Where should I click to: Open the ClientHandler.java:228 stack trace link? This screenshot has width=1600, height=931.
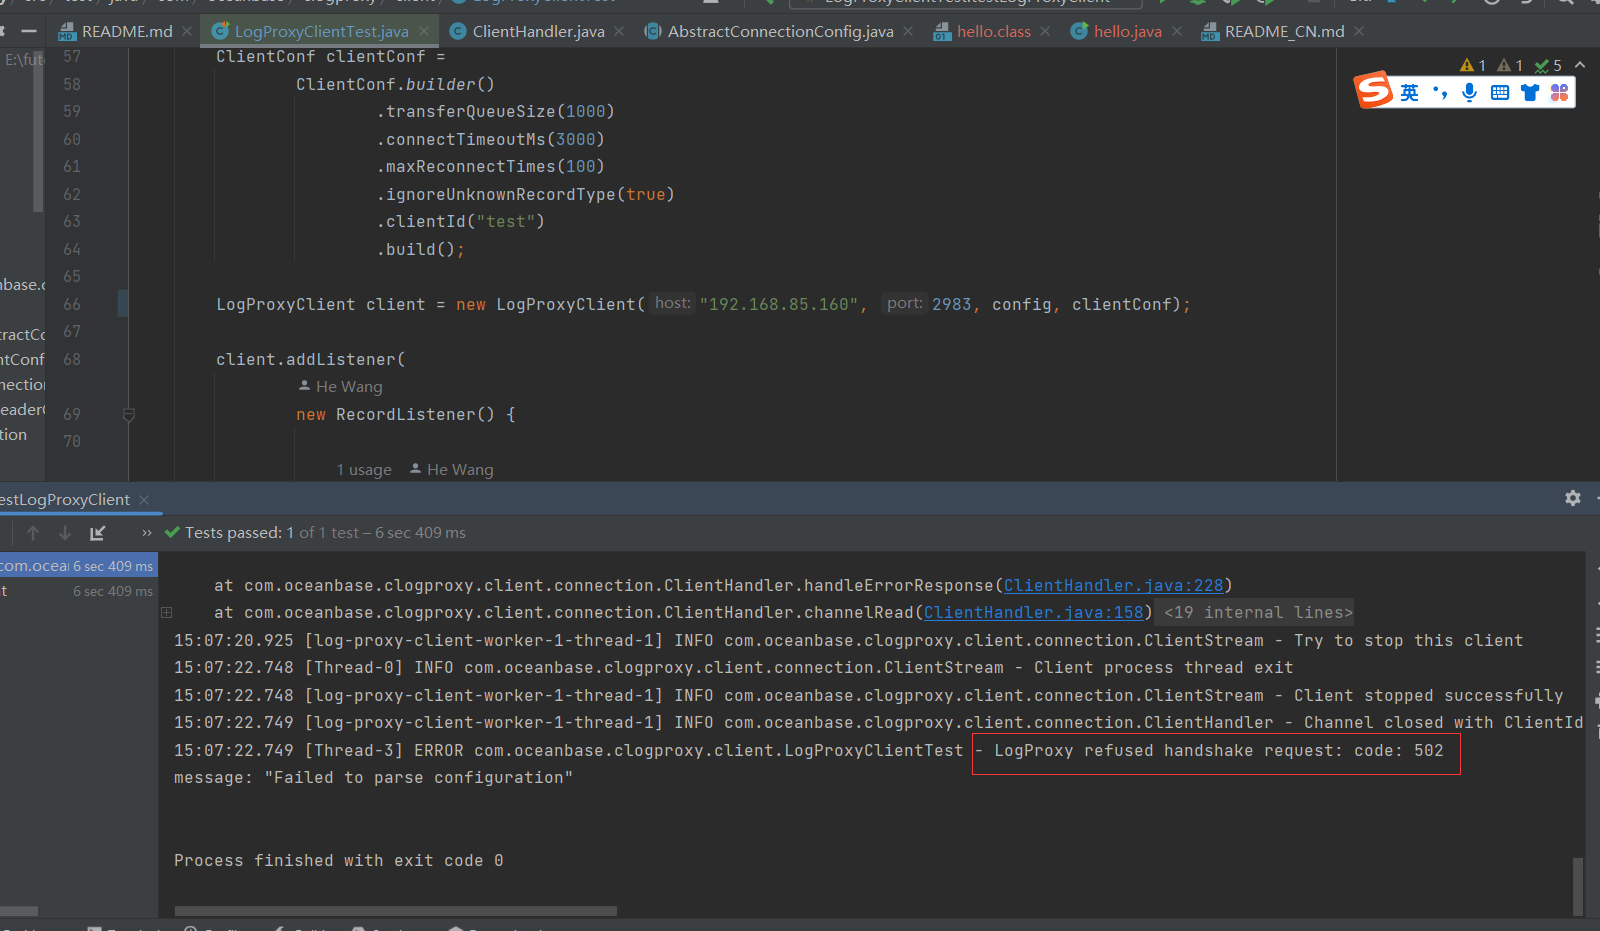coord(1113,585)
